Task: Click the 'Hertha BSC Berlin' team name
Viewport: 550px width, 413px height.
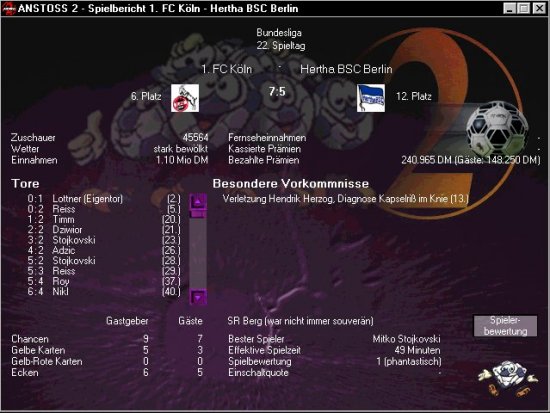Action: 346,69
